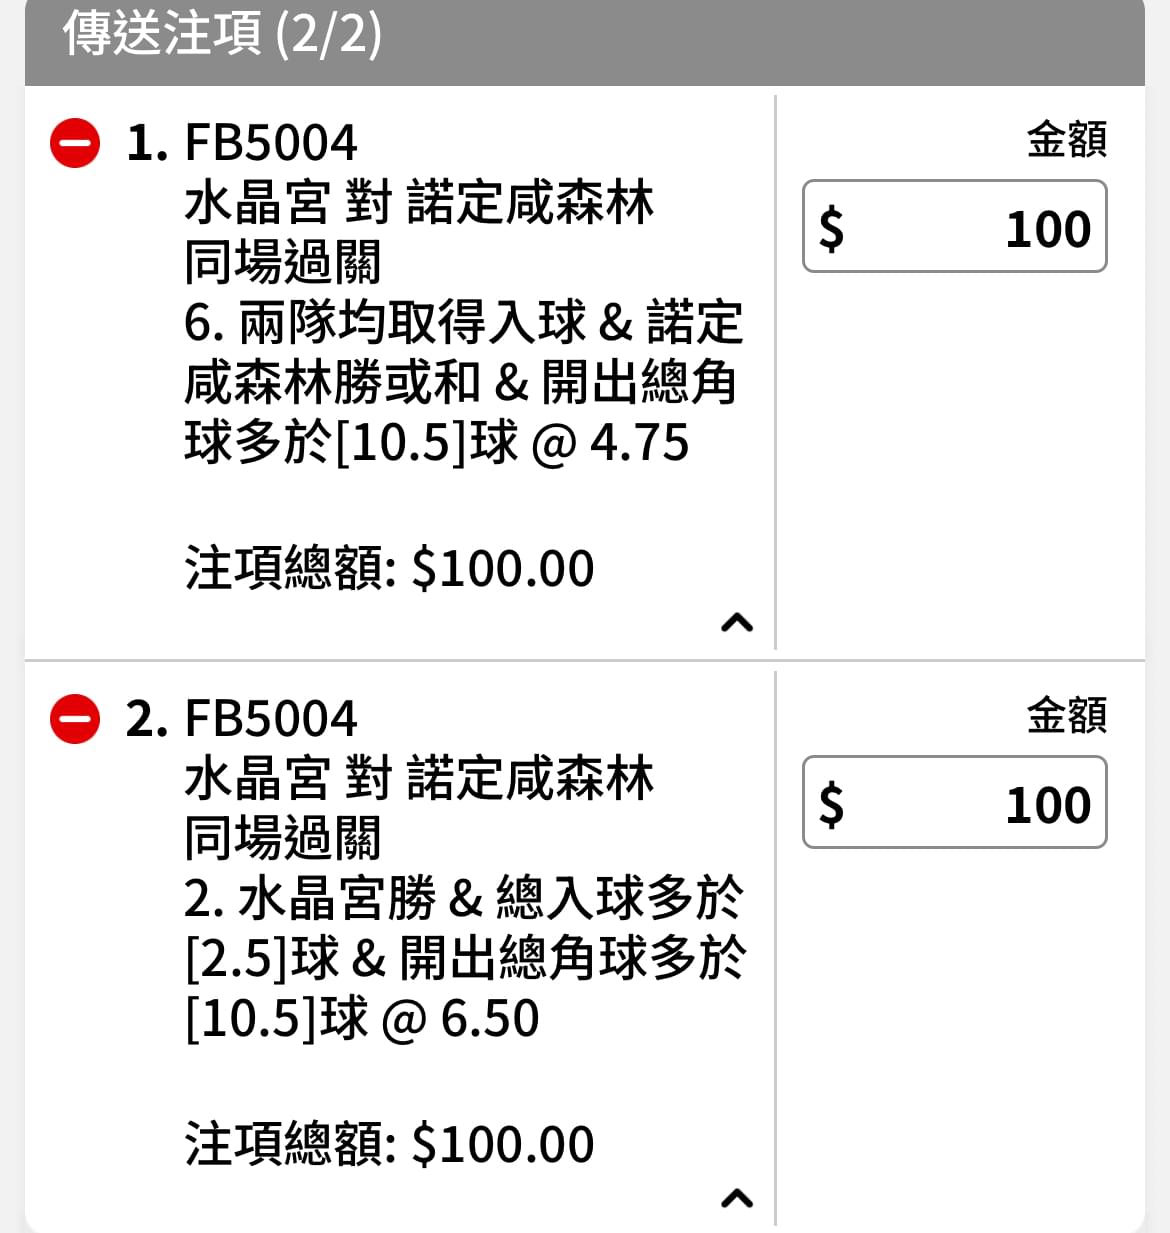This screenshot has width=1170, height=1233.
Task: Remove bet 2 with red minus icon
Action: point(75,719)
